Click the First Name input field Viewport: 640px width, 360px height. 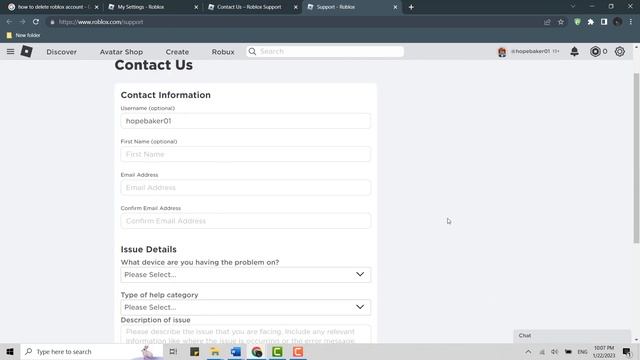(x=246, y=154)
